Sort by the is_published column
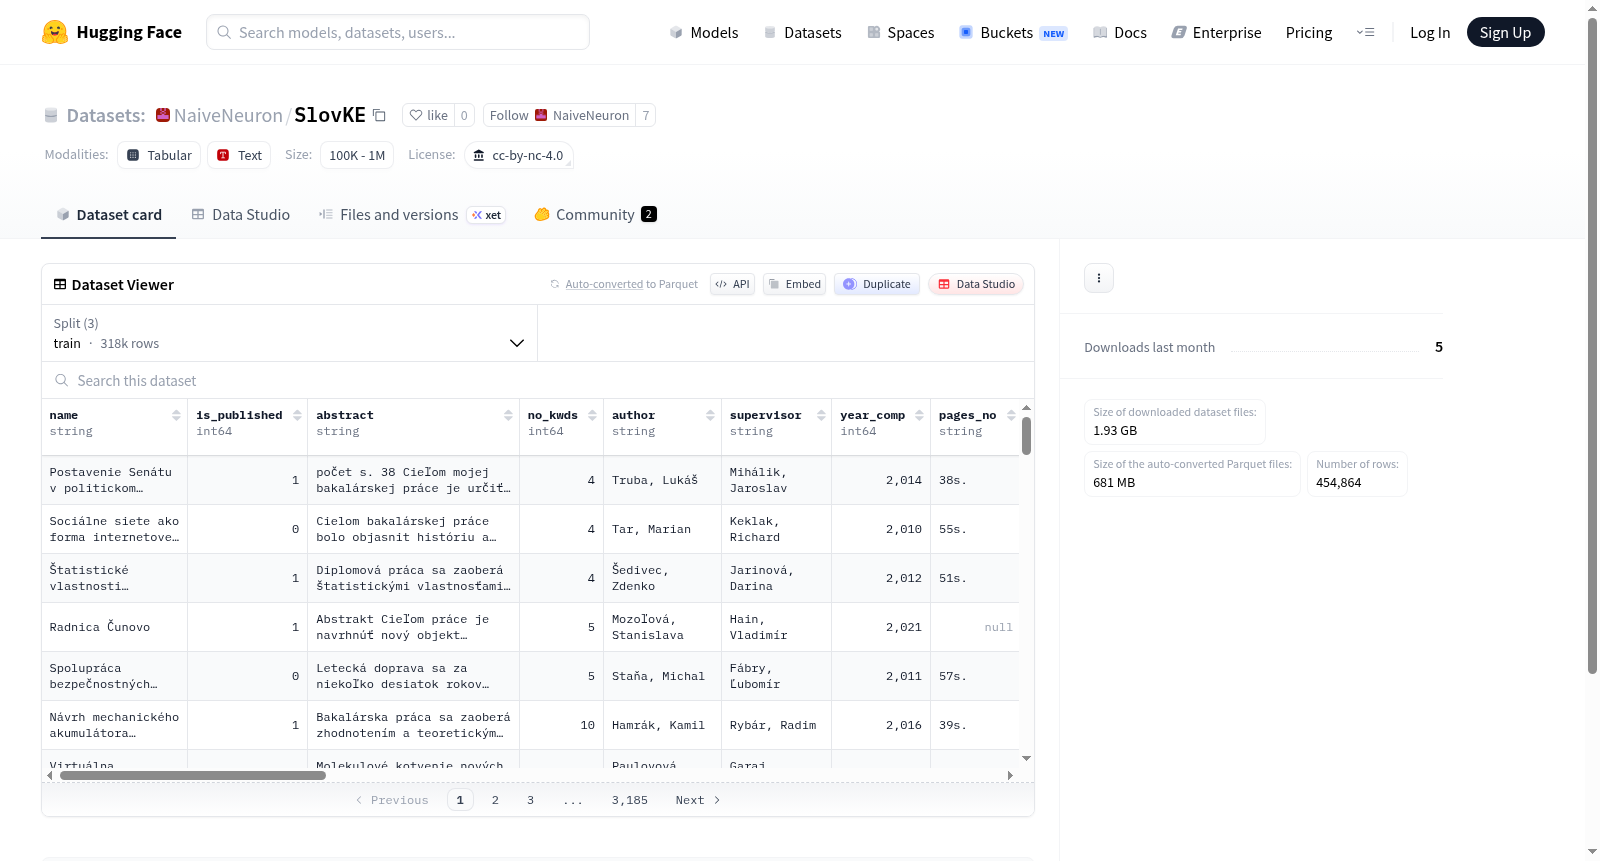The height and width of the screenshot is (861, 1600). [297, 415]
